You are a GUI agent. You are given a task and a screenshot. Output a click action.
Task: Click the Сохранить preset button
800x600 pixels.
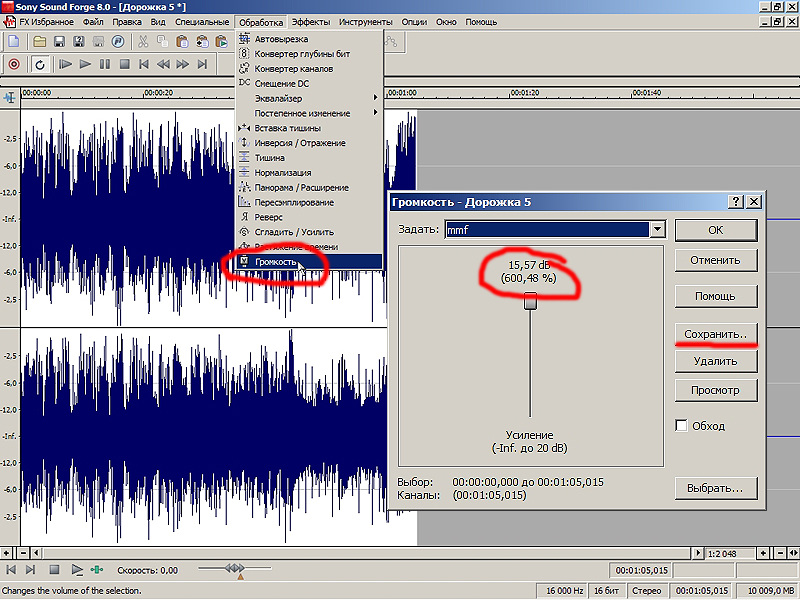coord(716,334)
